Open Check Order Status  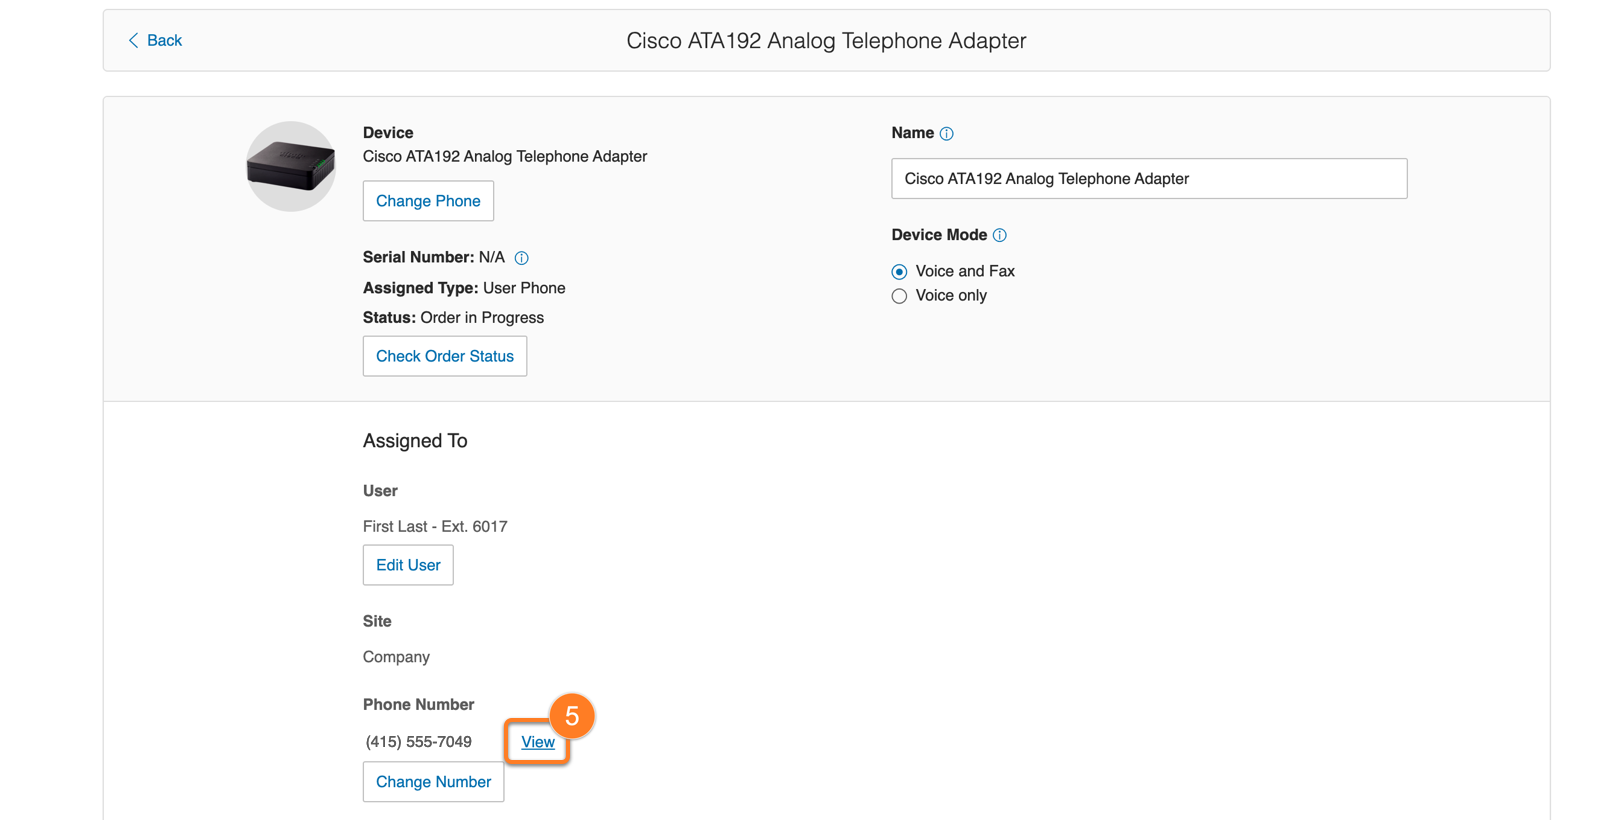point(445,356)
